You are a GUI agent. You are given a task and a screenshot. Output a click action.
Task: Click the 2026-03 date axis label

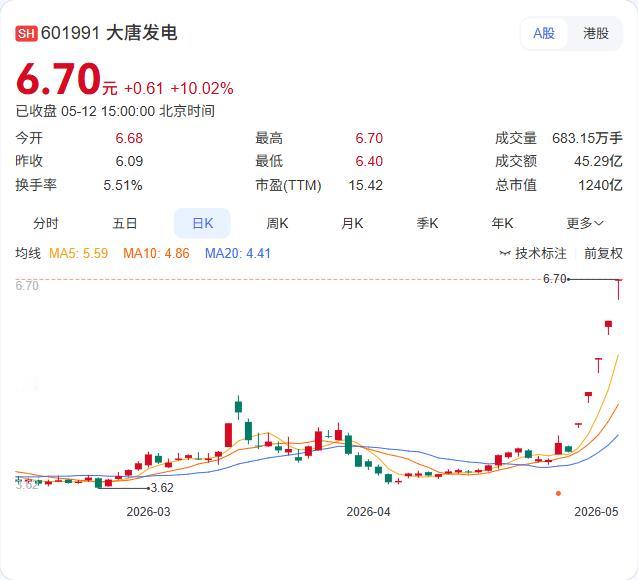148,512
